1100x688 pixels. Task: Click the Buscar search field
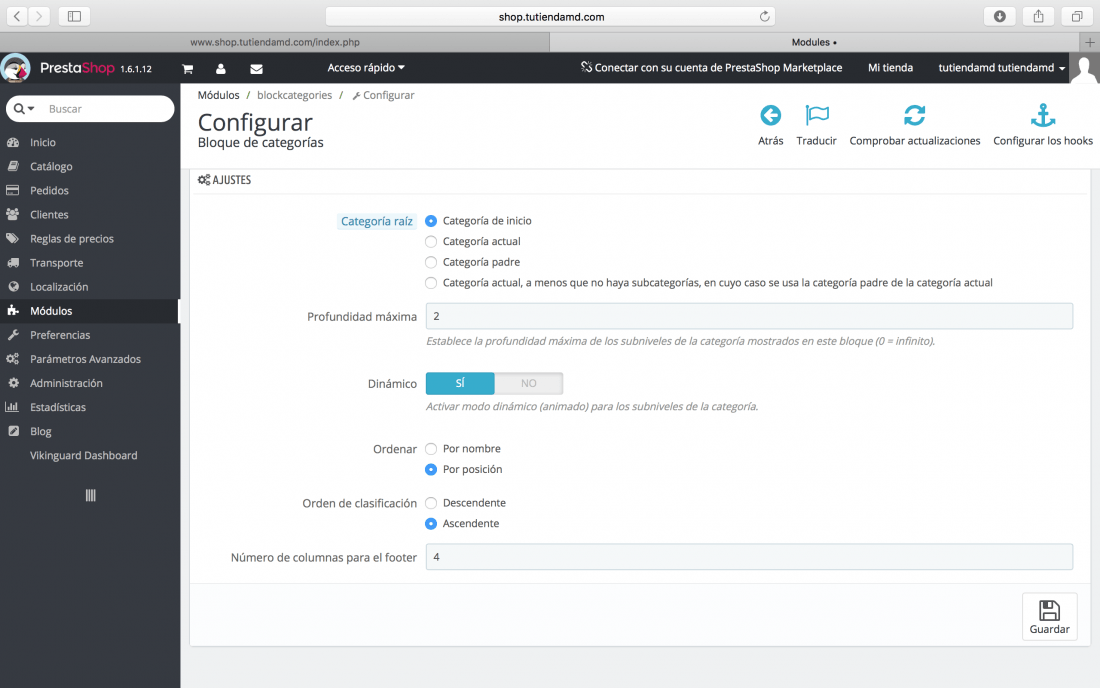click(x=105, y=109)
